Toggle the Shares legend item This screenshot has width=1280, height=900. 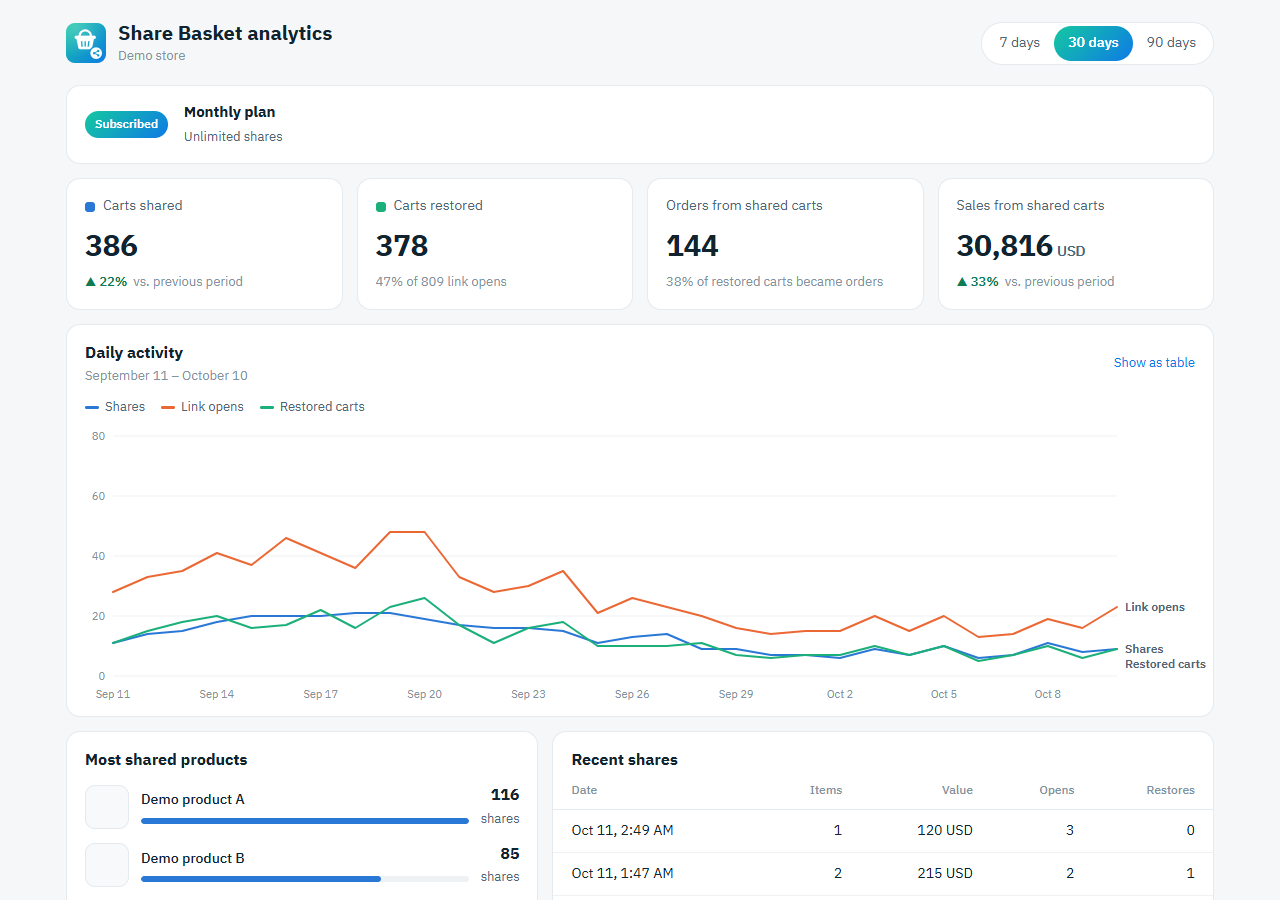[x=115, y=407]
